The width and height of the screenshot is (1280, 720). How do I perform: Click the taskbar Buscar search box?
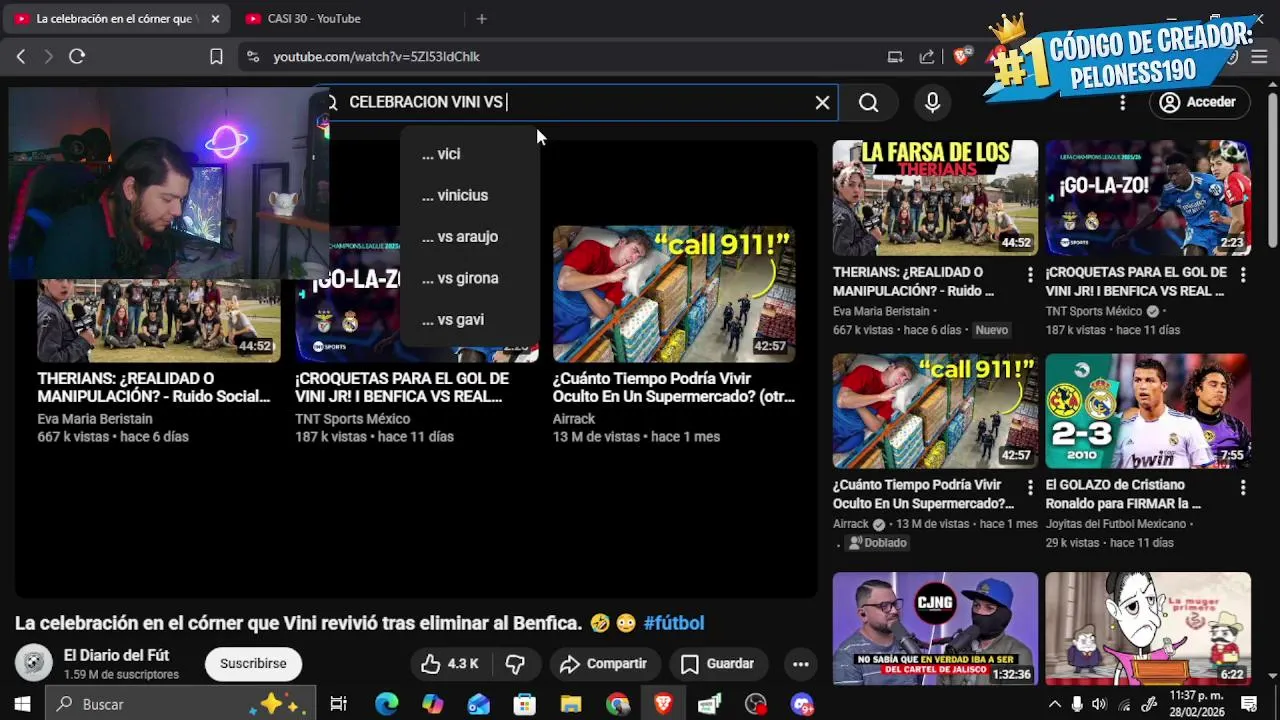180,705
